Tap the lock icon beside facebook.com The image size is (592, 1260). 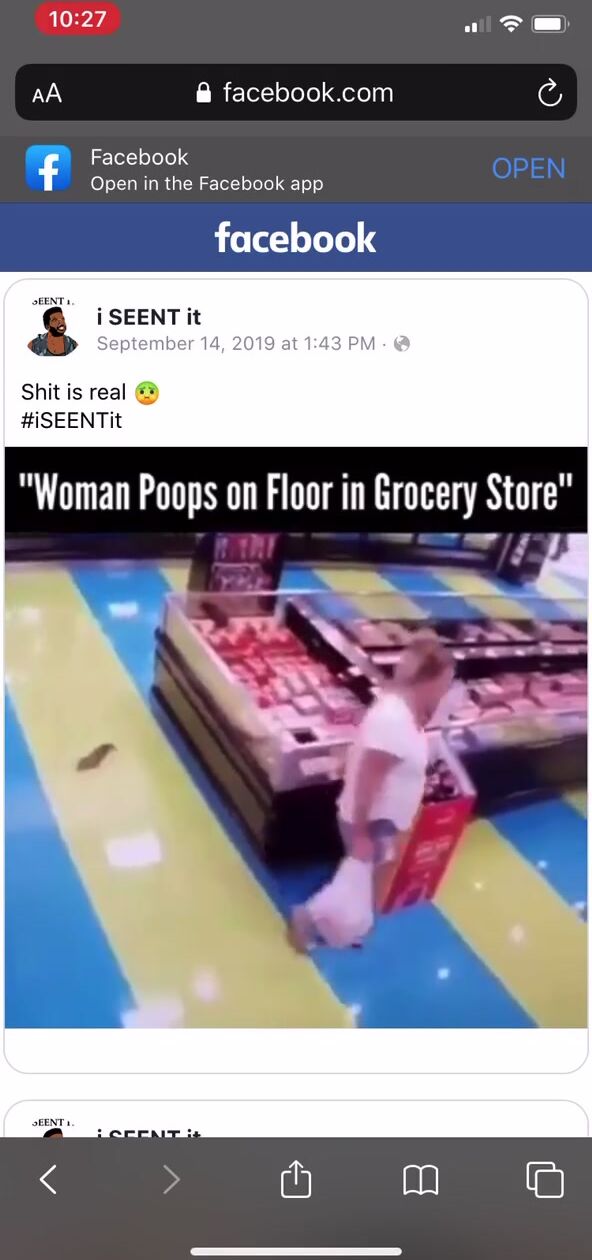tap(204, 94)
